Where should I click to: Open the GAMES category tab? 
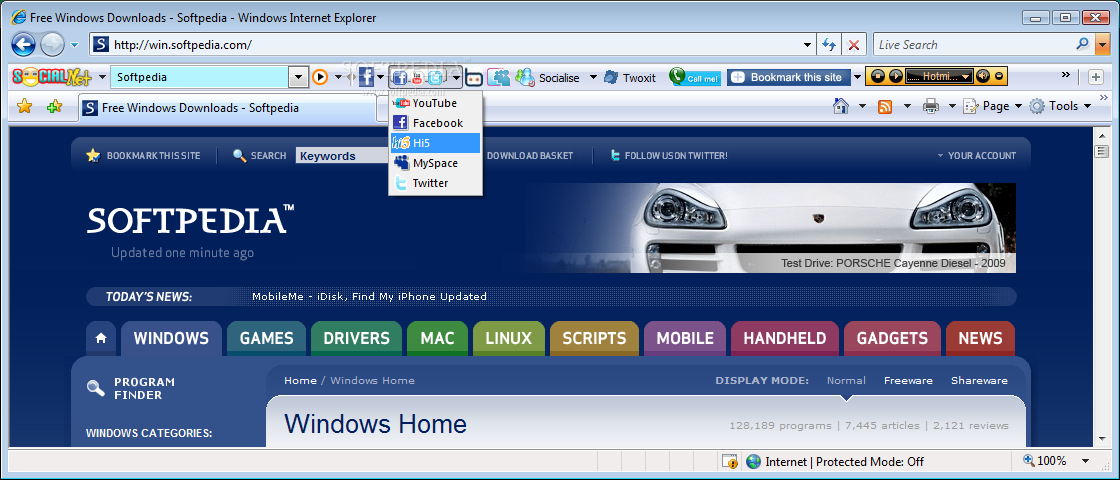[266, 339]
